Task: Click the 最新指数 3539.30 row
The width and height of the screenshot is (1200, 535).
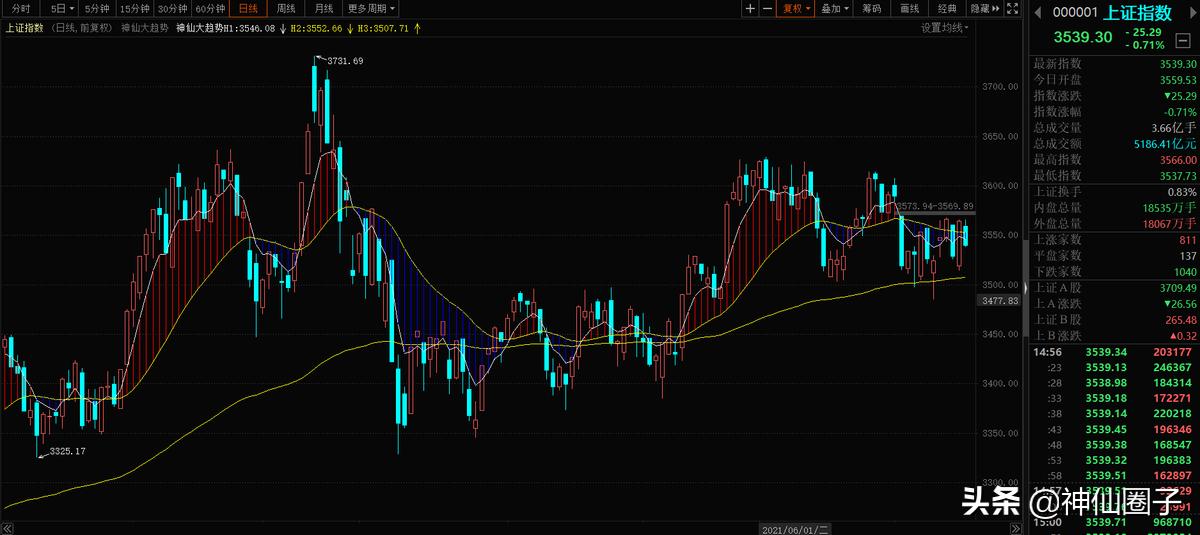Action: point(1114,64)
